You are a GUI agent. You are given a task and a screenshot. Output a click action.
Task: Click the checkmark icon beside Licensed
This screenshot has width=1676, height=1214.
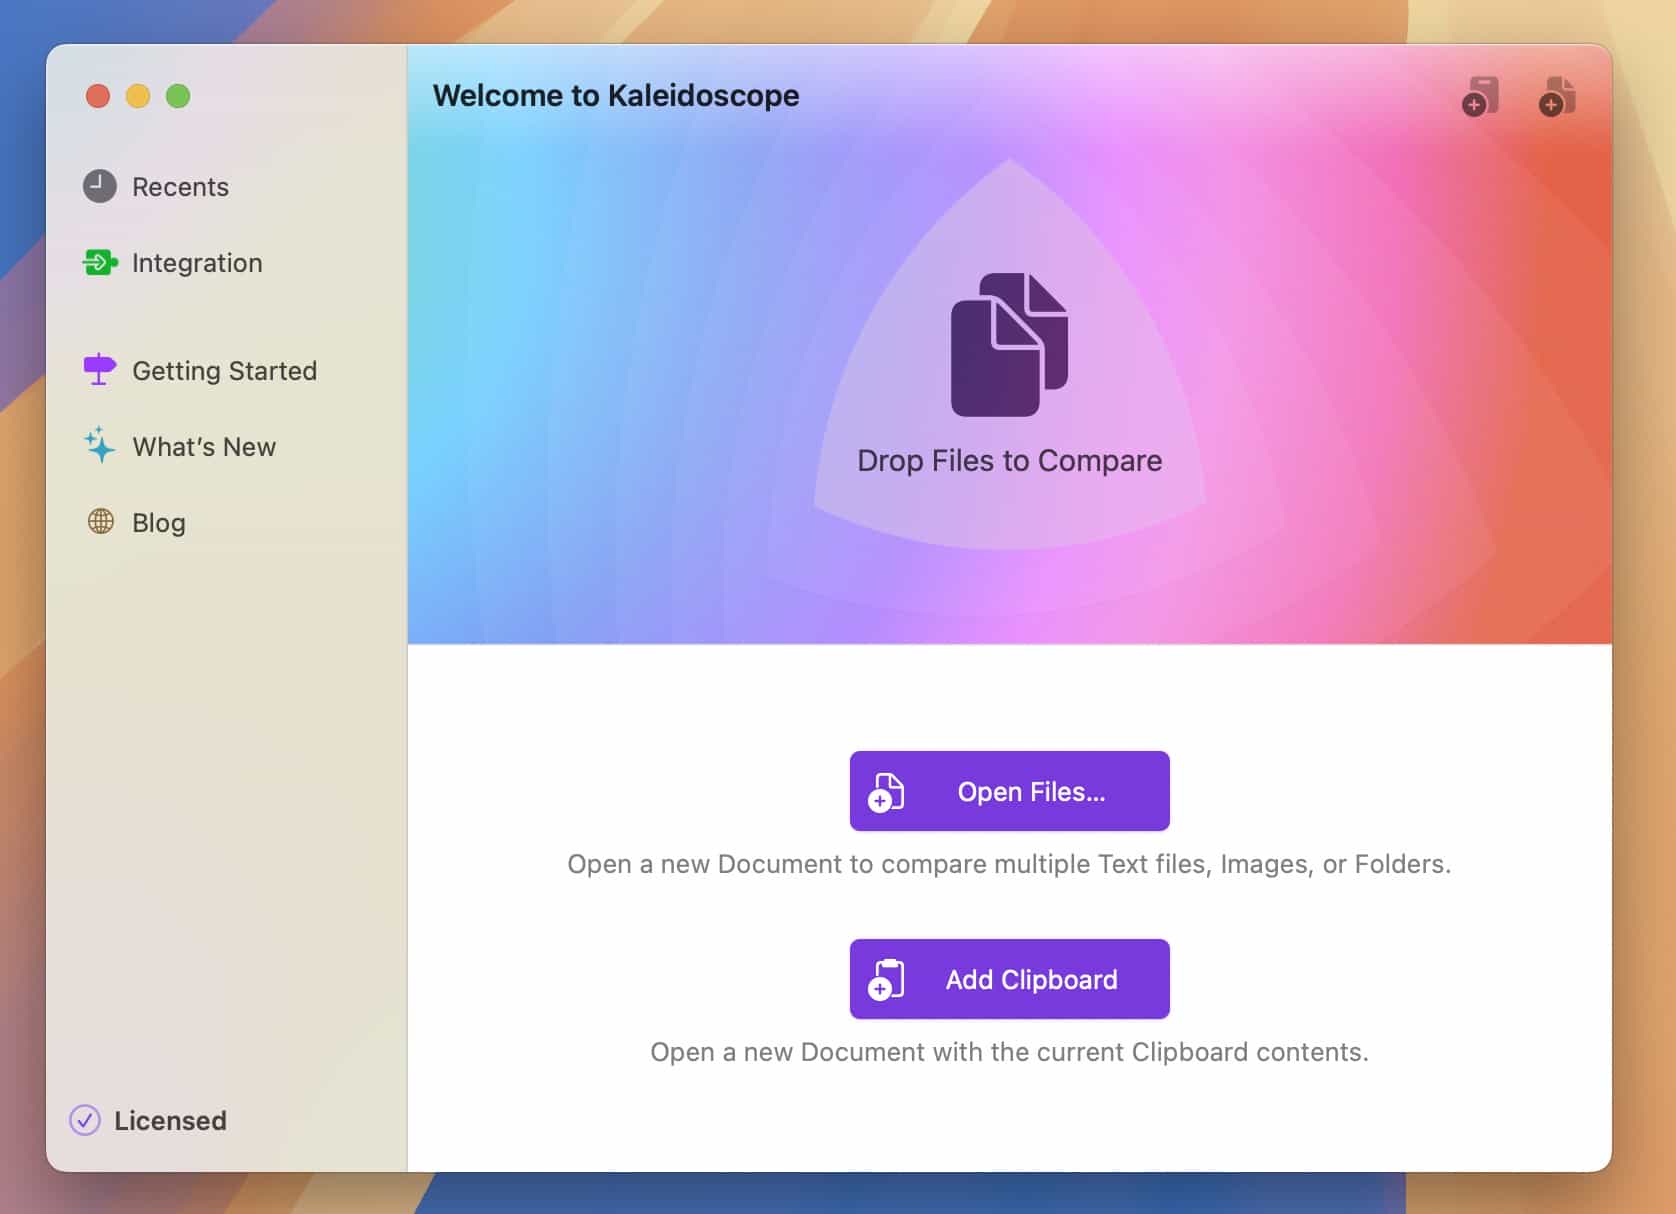click(x=86, y=1121)
